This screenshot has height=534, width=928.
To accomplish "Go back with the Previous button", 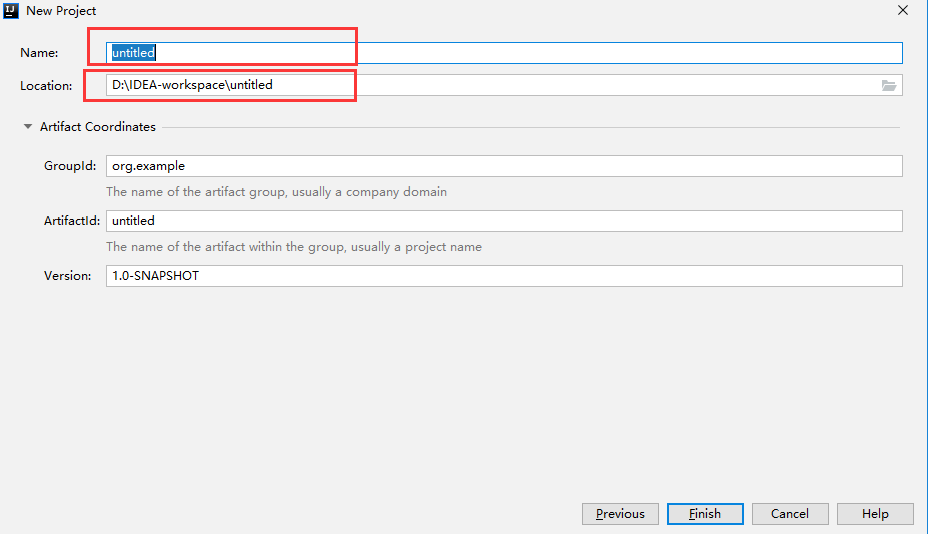I will (x=620, y=514).
